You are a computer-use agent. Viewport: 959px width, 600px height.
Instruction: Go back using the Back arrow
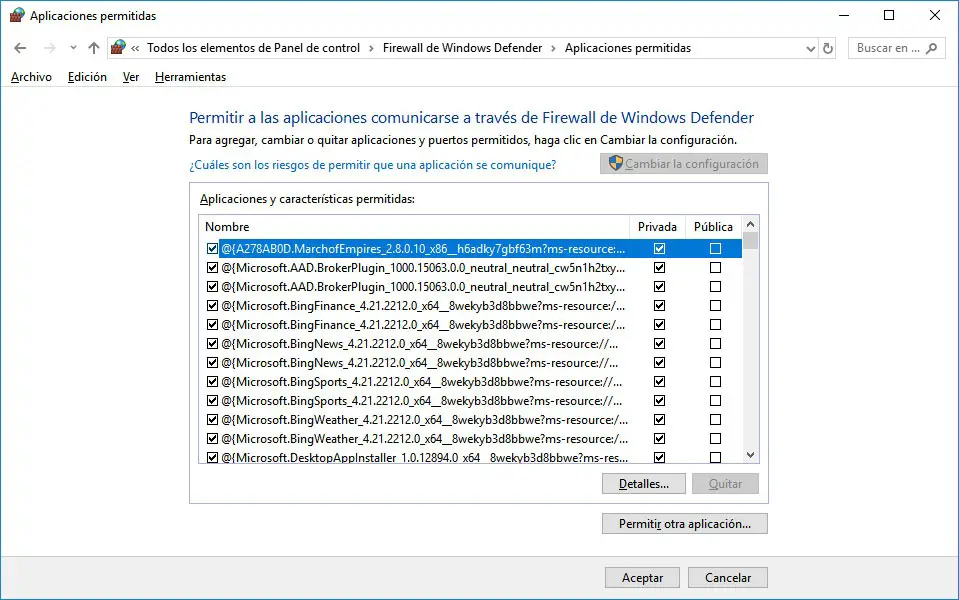(x=20, y=48)
